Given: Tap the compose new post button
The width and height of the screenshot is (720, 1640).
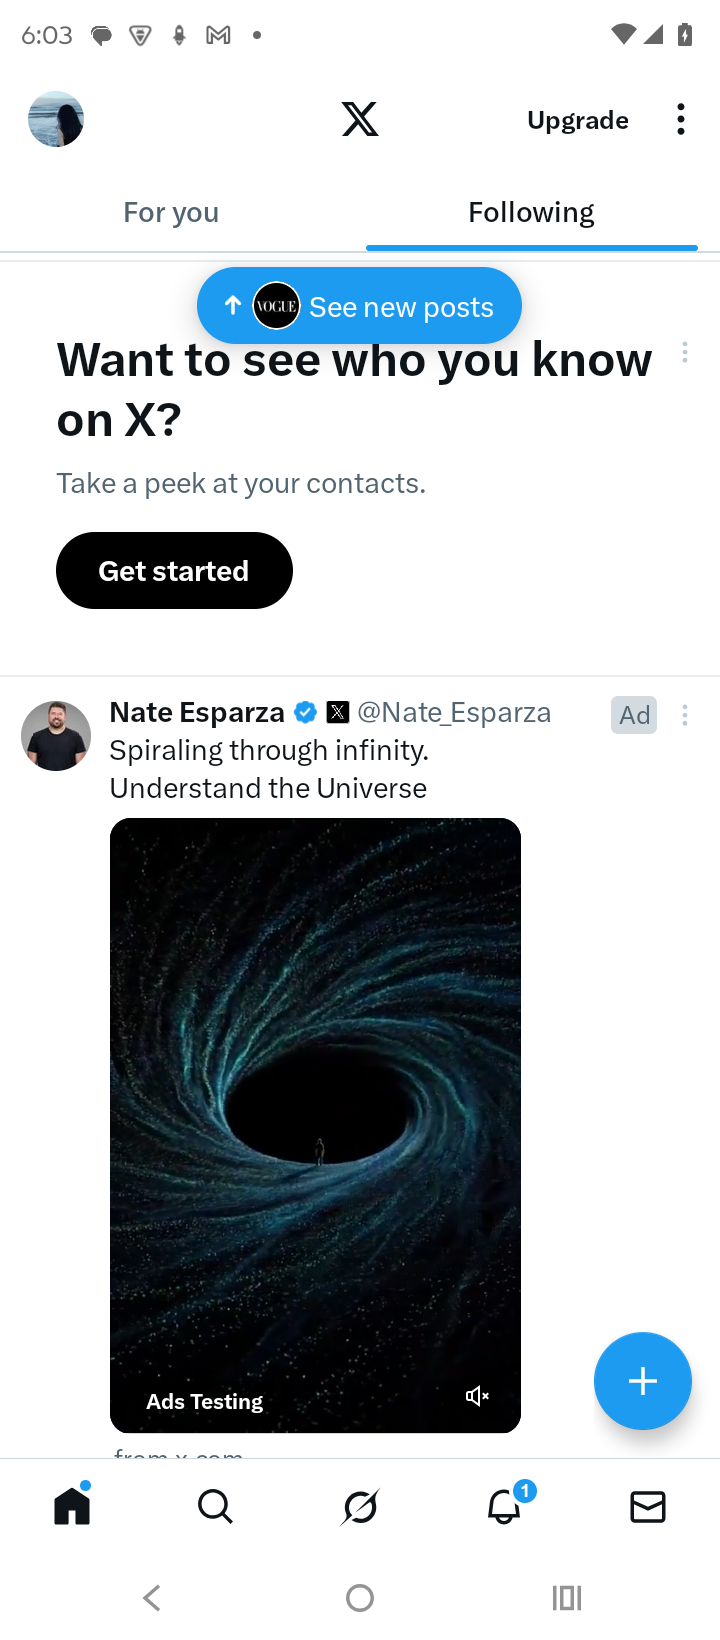Looking at the screenshot, I should click(x=642, y=1381).
